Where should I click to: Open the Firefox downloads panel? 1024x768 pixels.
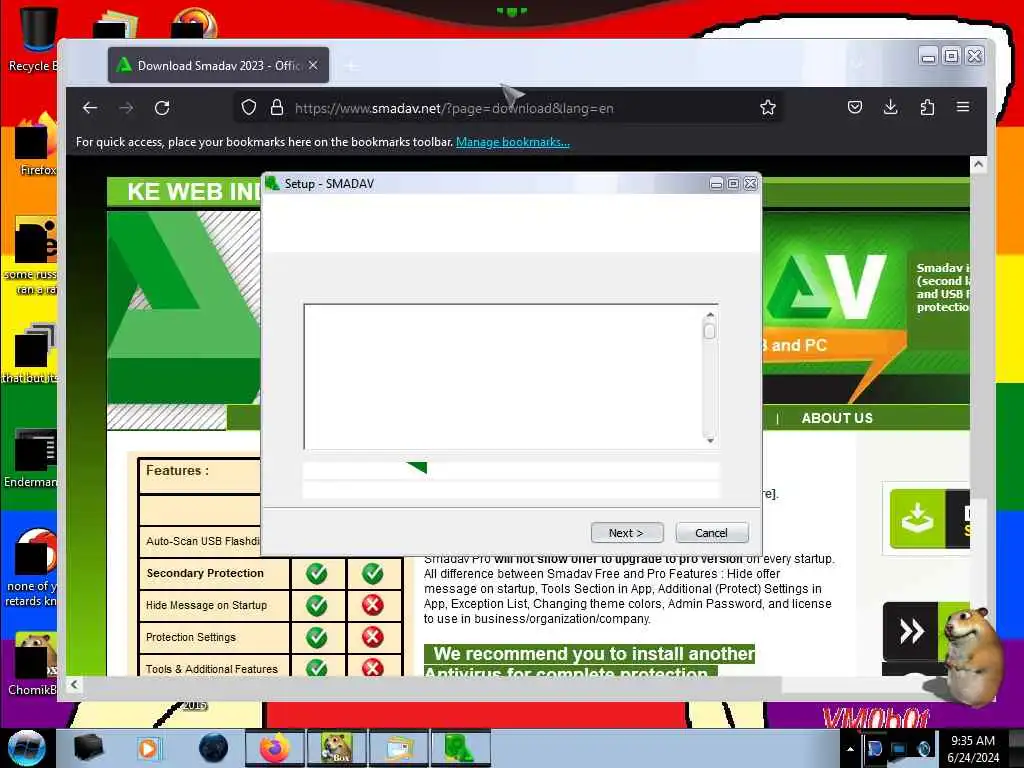point(891,107)
